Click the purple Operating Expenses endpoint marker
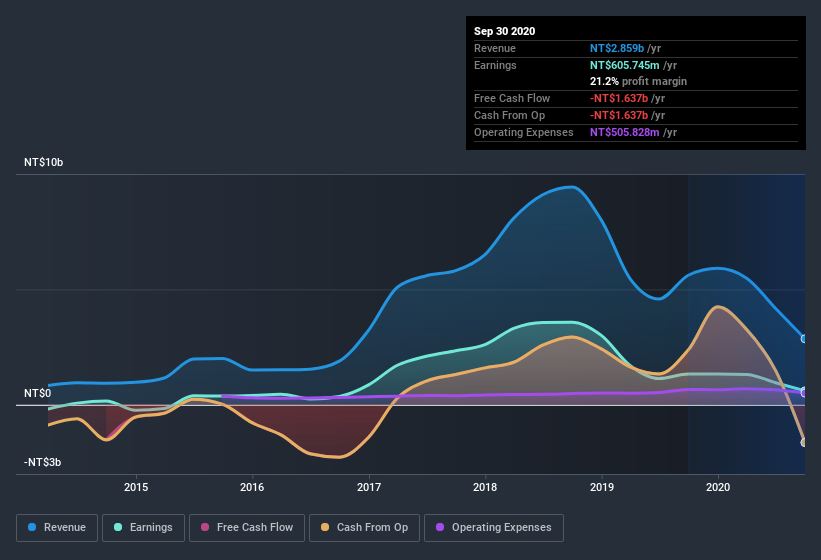The height and width of the screenshot is (560, 821). pos(804,393)
